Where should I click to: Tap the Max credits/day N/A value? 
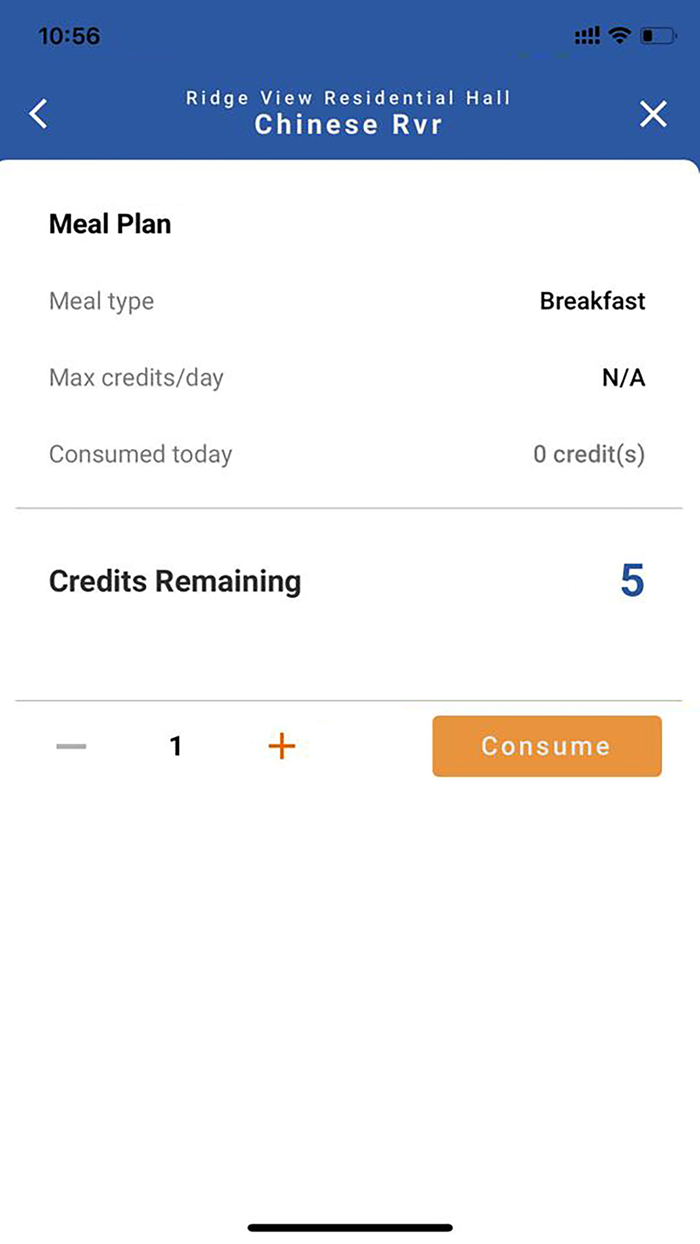[623, 378]
